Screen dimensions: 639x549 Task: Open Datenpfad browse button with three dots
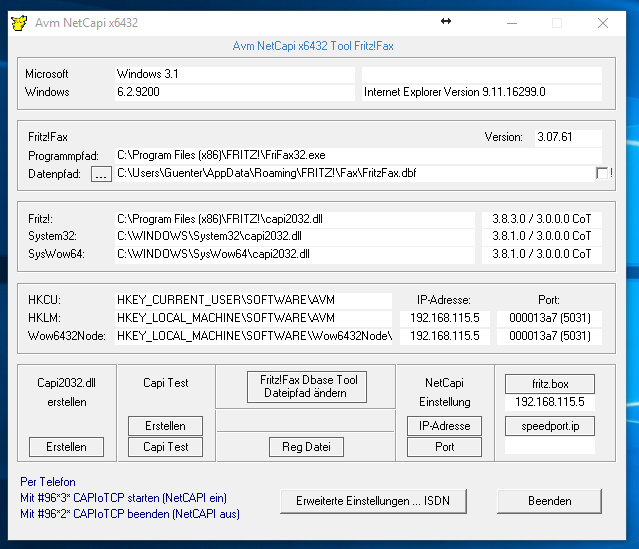[101, 174]
